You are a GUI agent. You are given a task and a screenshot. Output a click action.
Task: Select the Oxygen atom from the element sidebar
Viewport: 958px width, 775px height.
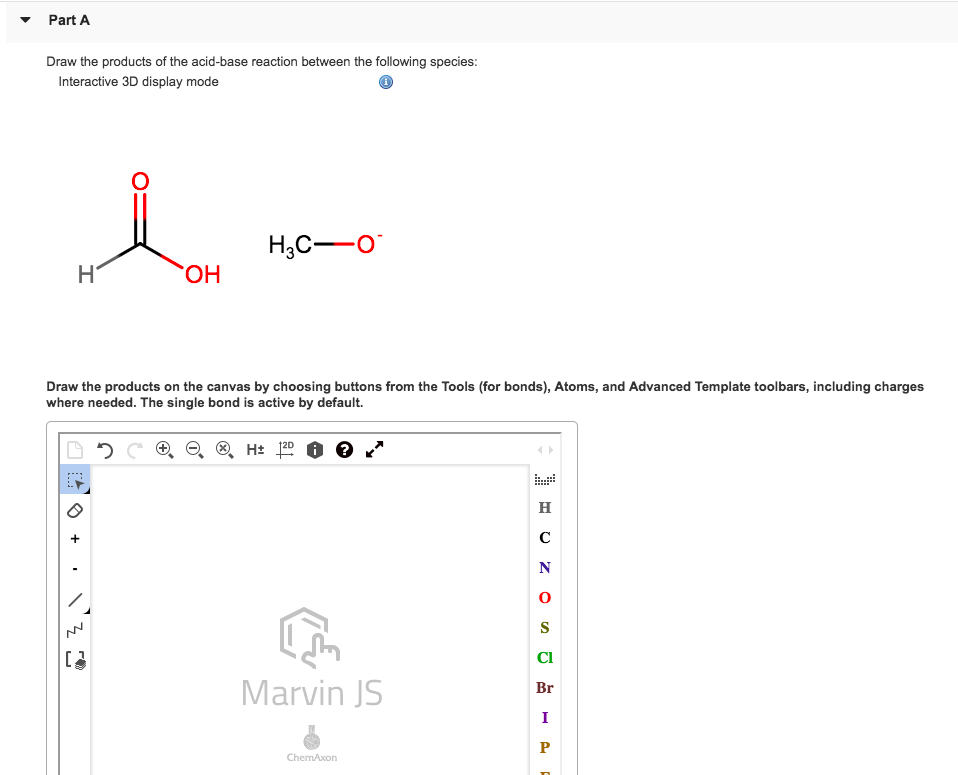click(544, 597)
